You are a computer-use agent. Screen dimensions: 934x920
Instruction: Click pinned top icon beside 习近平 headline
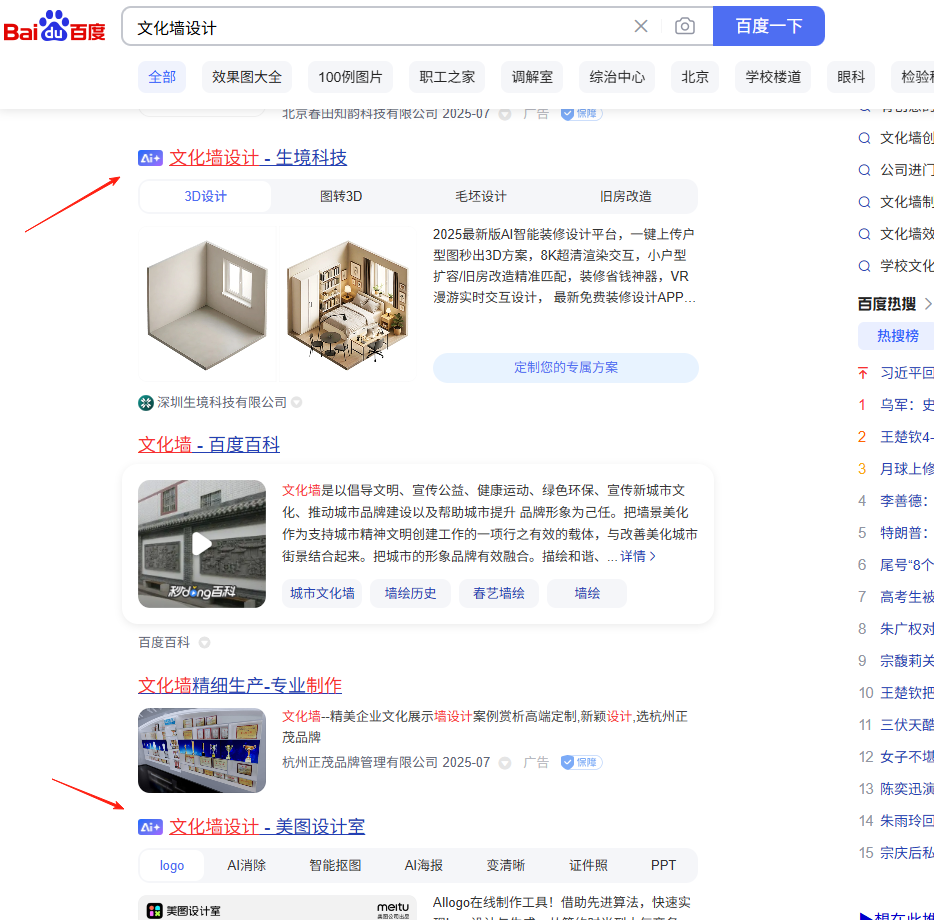point(863,373)
